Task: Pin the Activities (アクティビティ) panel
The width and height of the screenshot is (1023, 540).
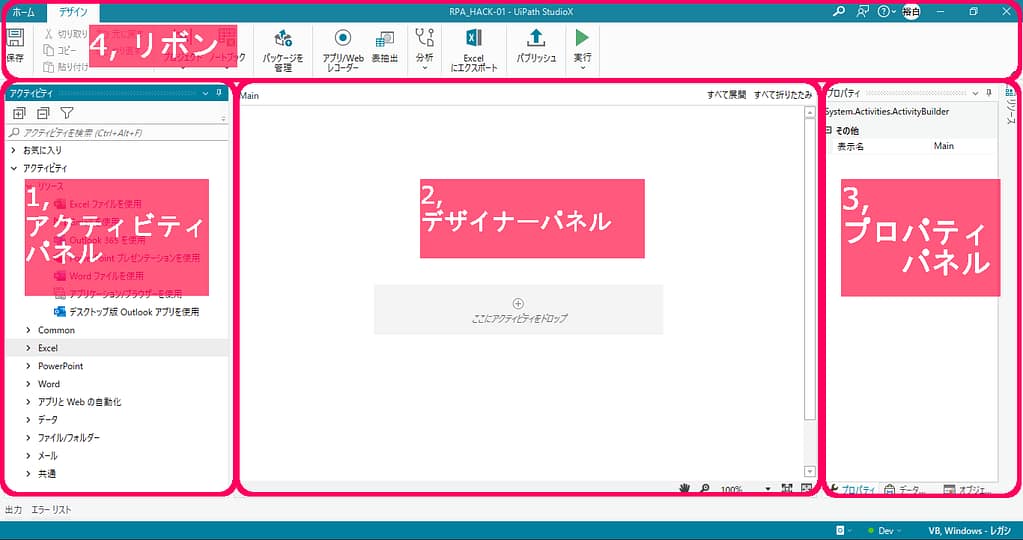Action: [x=219, y=93]
